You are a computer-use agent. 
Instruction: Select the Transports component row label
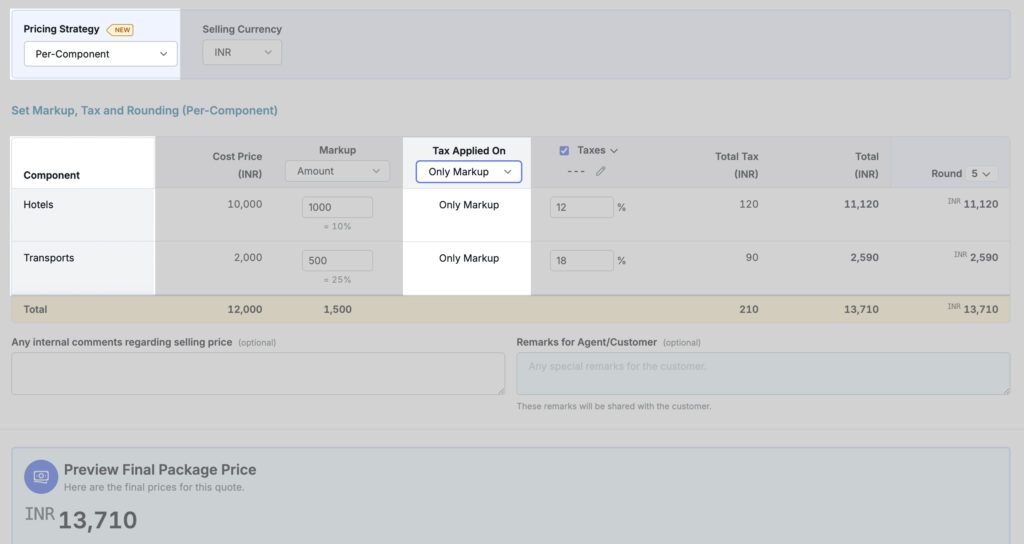[49, 258]
